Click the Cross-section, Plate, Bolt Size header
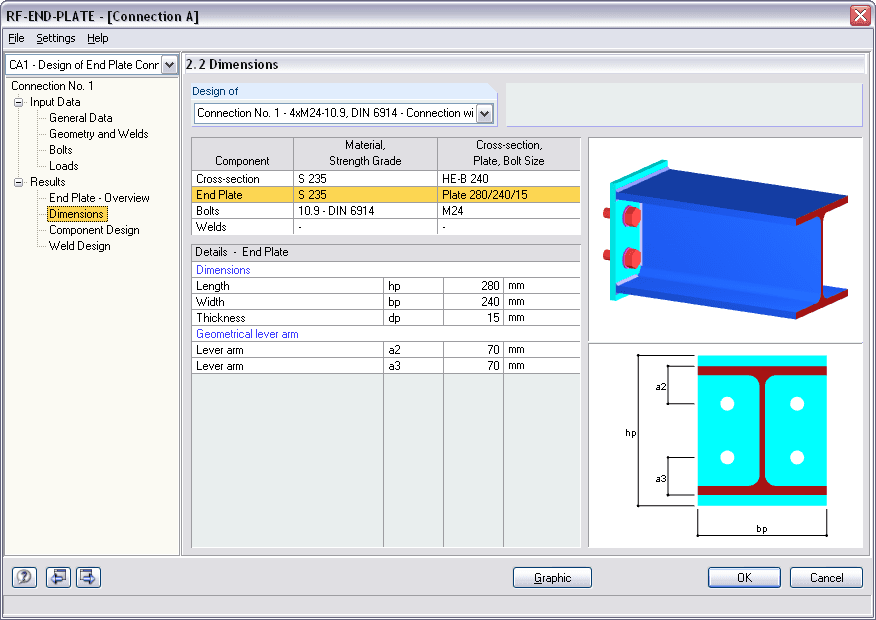The image size is (876, 620). click(508, 154)
